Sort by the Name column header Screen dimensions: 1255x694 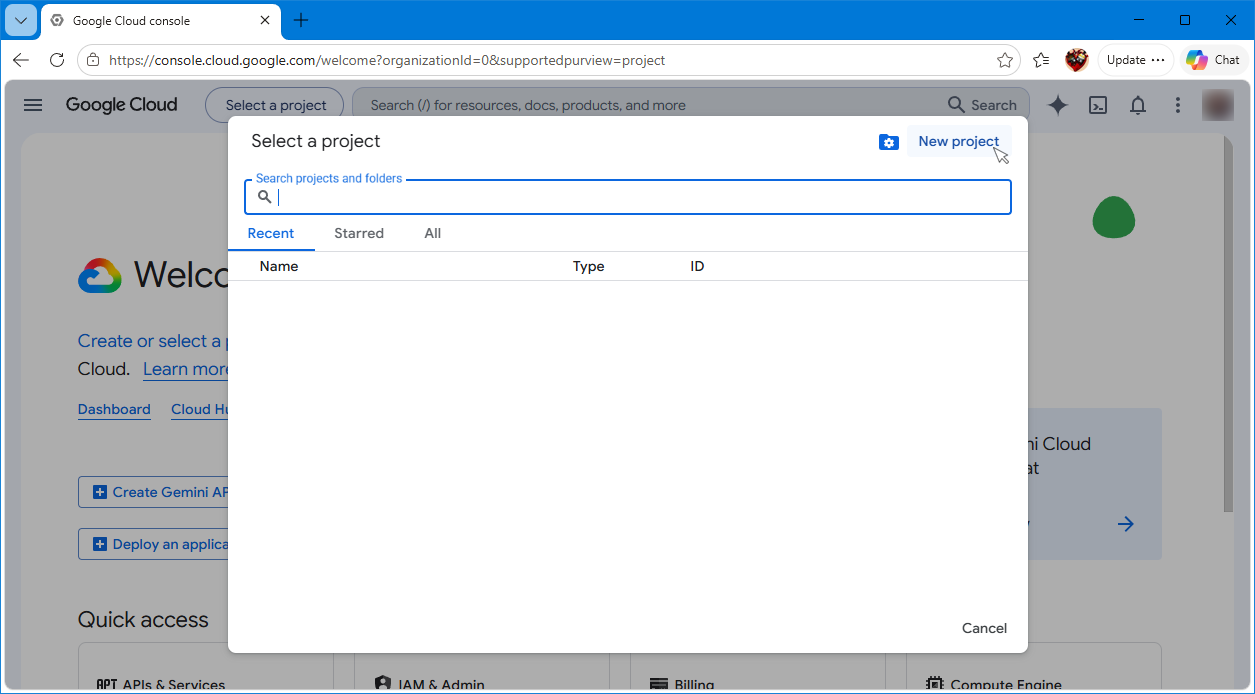[x=279, y=266]
